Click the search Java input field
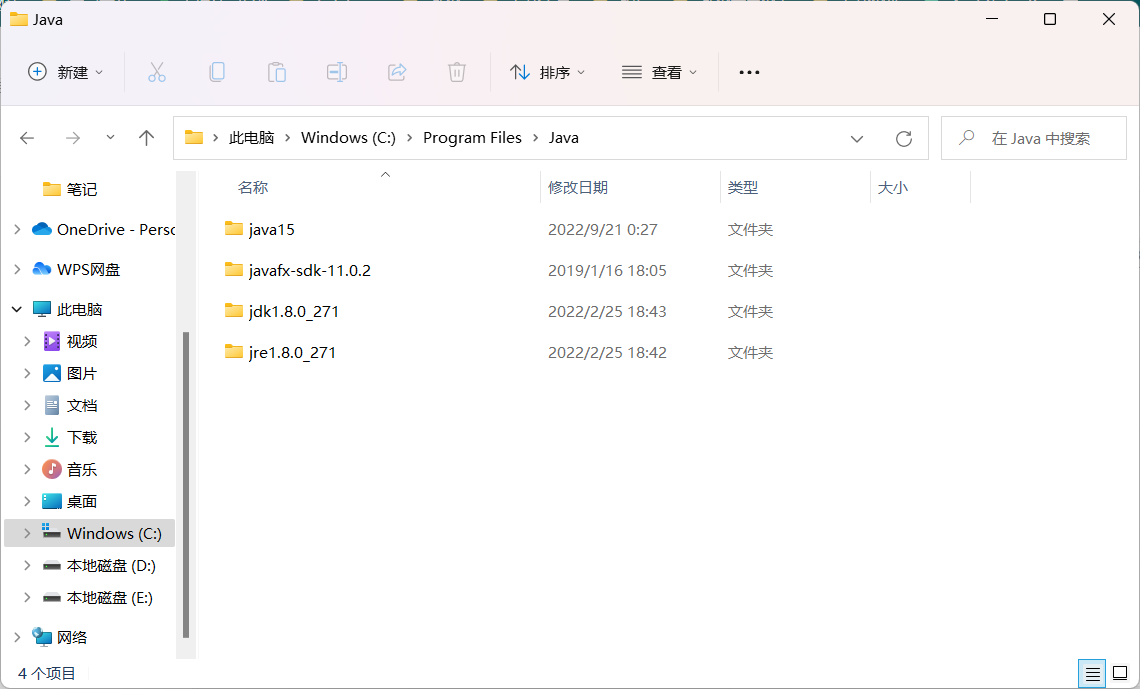This screenshot has width=1140, height=689. click(x=1034, y=138)
